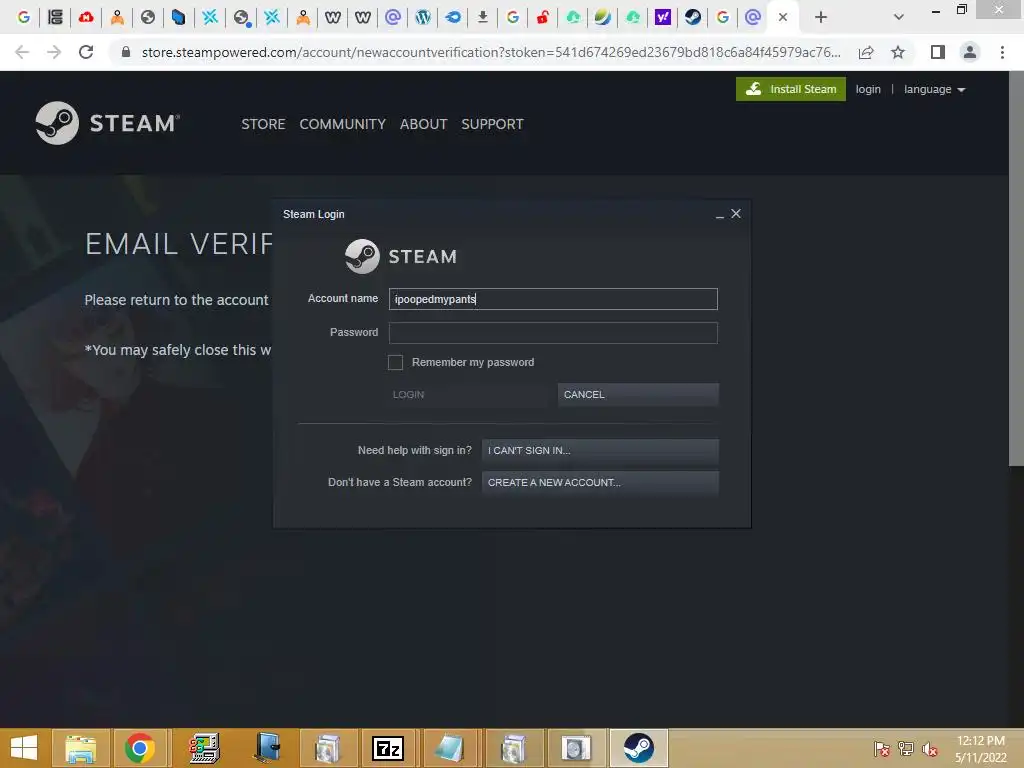The image size is (1024, 768).
Task: Open the STORE menu
Action: point(263,124)
